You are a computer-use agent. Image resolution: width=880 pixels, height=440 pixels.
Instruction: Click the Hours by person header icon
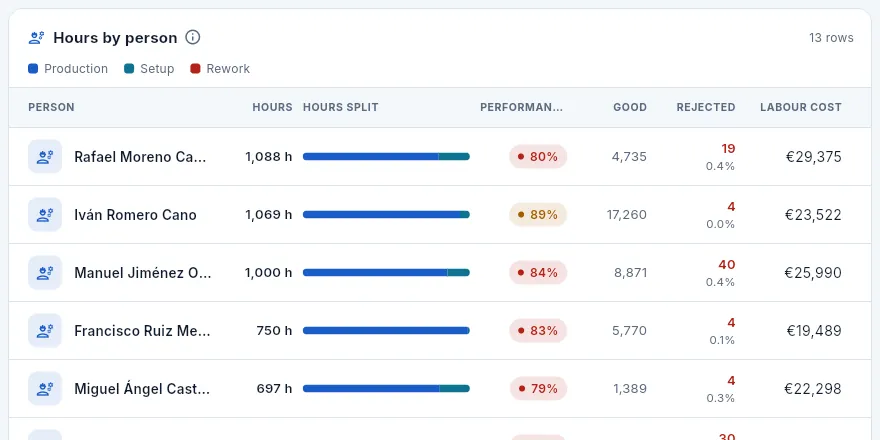pyautogui.click(x=36, y=38)
